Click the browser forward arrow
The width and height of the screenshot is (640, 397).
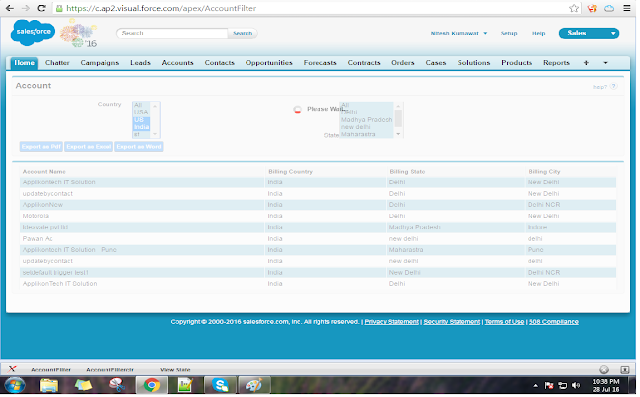pos(25,8)
